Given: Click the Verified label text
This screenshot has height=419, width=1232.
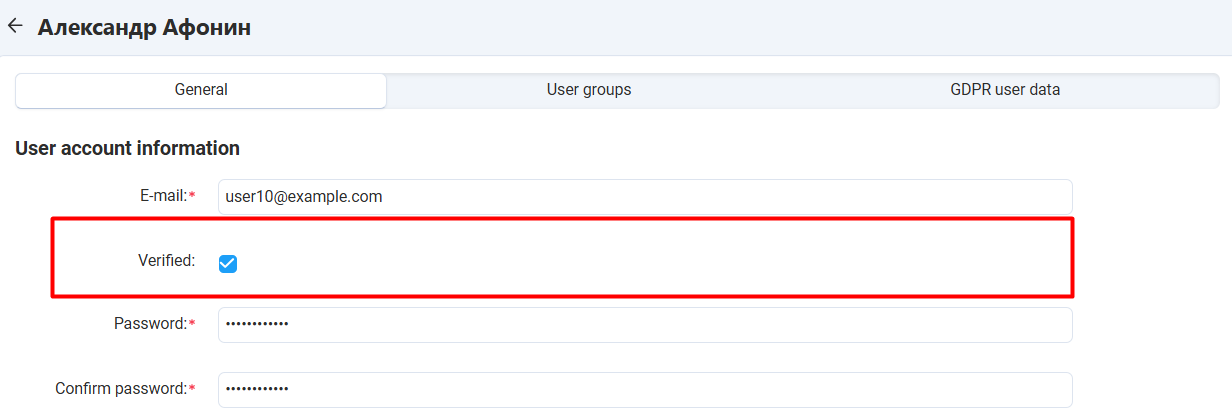Looking at the screenshot, I should [x=166, y=261].
